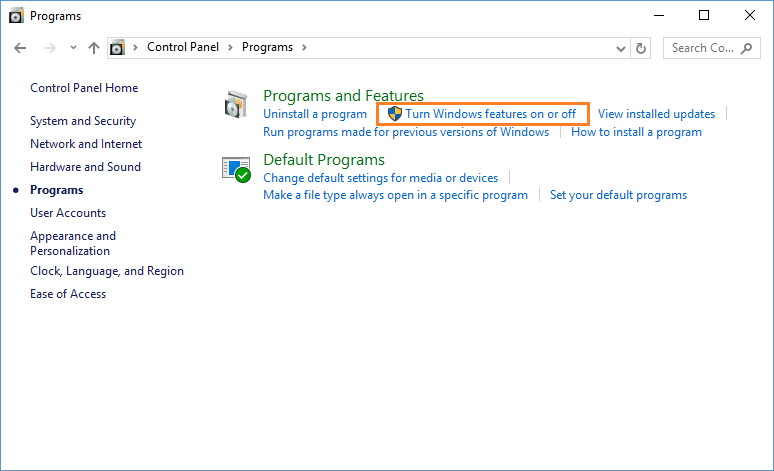Image resolution: width=774 pixels, height=471 pixels.
Task: Open Make a file type always open link
Action: (395, 195)
